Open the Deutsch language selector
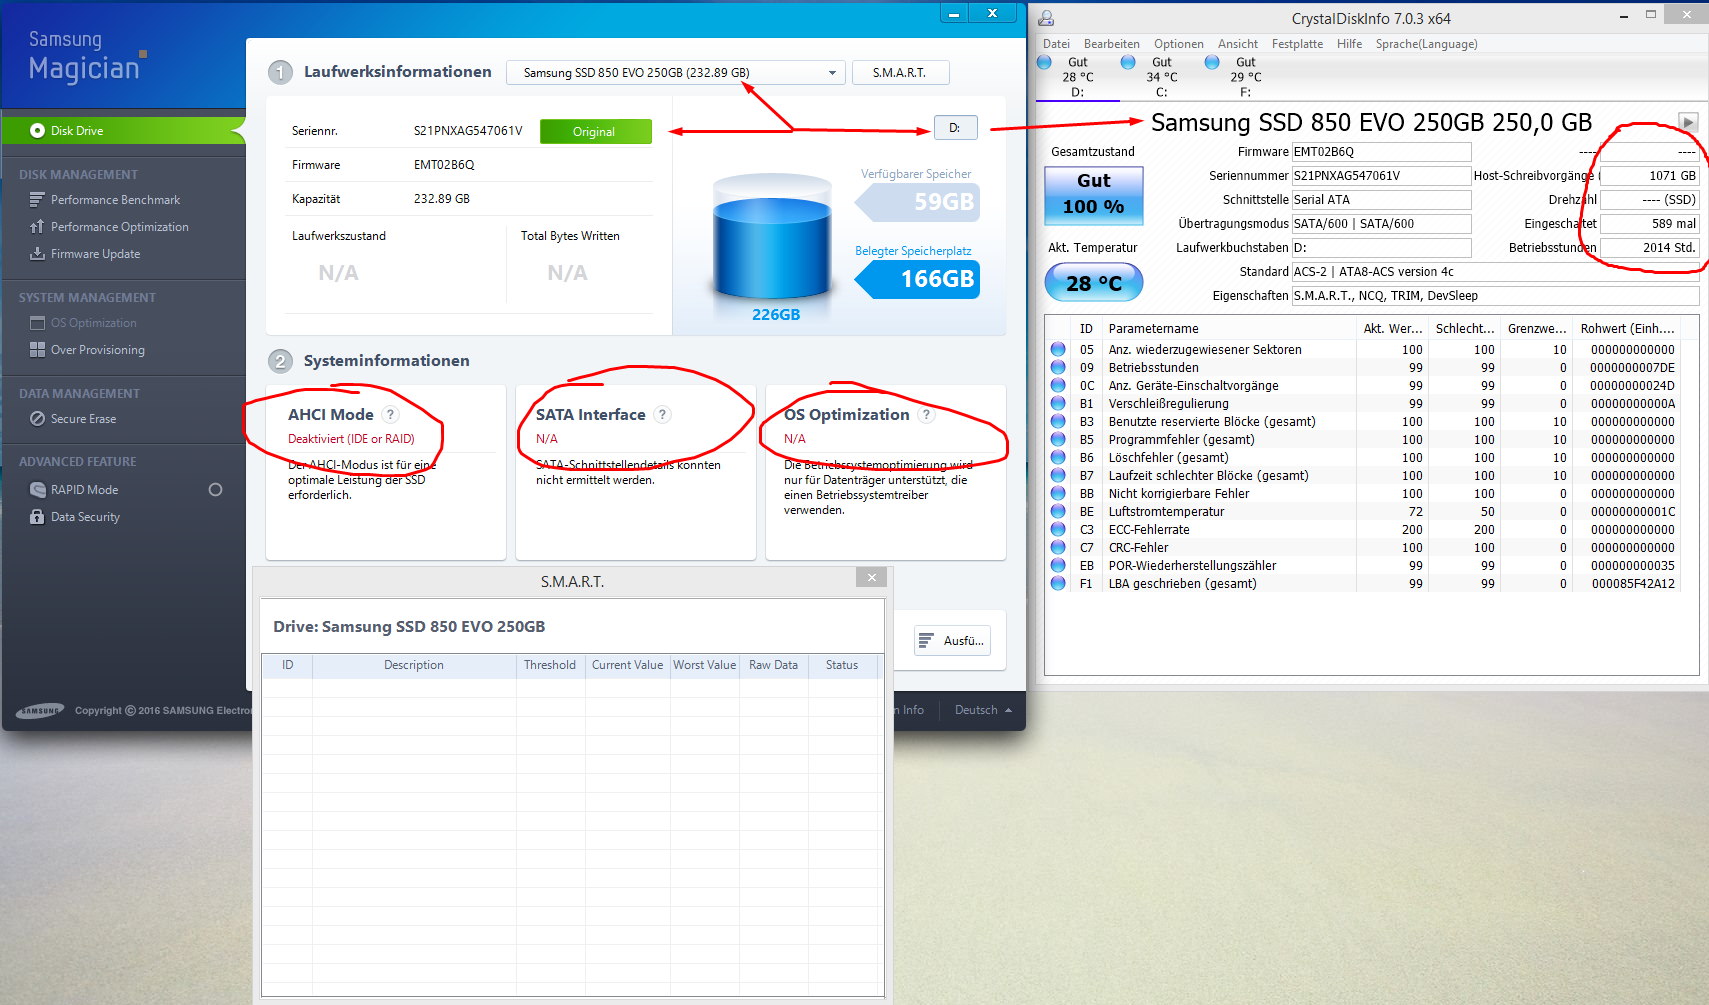The width and height of the screenshot is (1709, 1005). [983, 710]
